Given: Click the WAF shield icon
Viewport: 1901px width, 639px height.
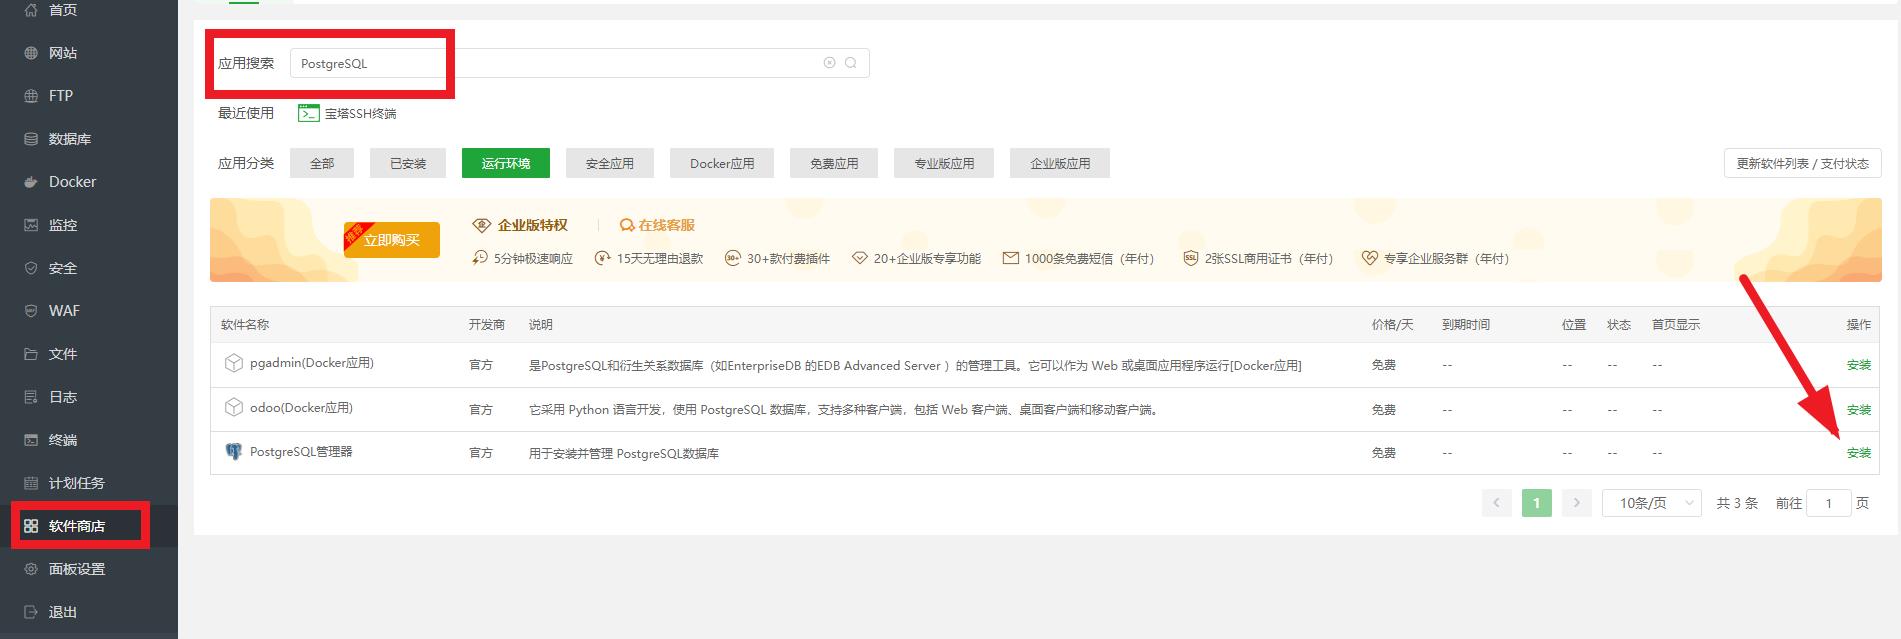Looking at the screenshot, I should point(31,311).
